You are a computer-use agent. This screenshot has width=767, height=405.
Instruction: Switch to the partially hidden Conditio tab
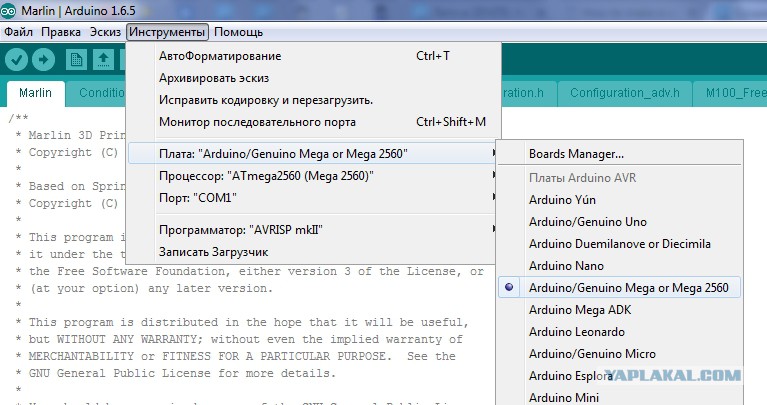pyautogui.click(x=96, y=93)
